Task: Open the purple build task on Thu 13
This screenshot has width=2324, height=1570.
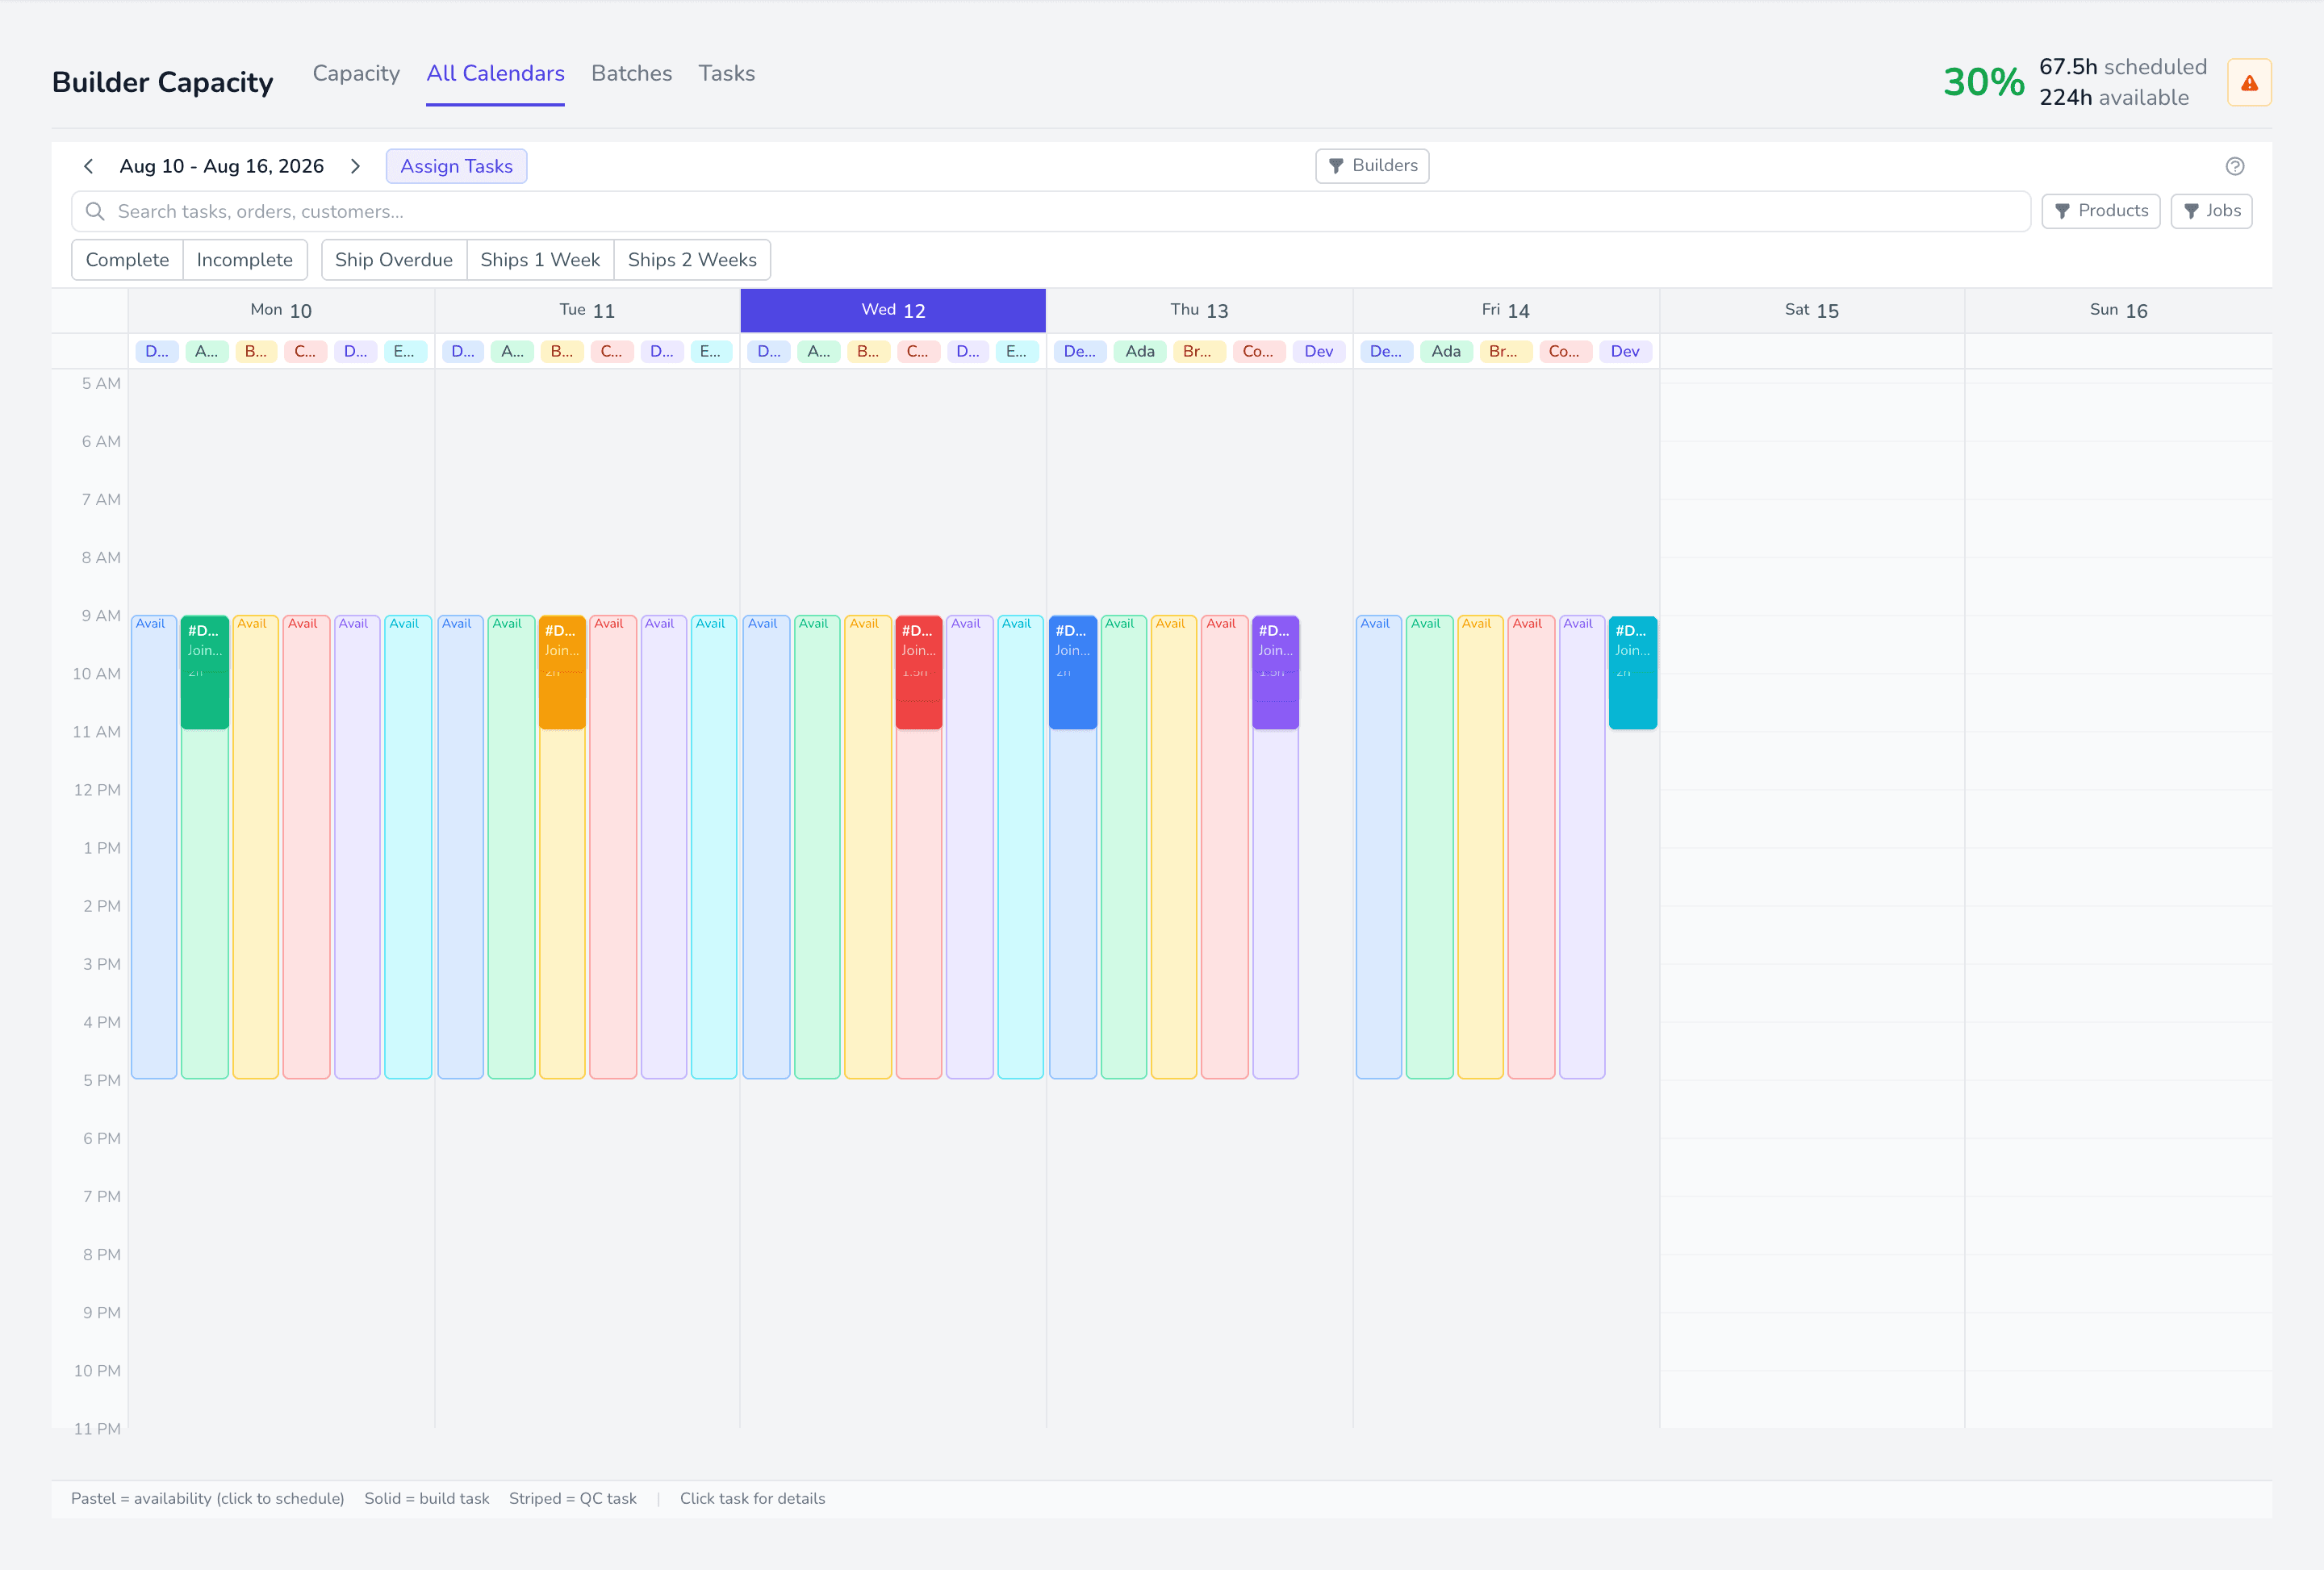Action: tap(1276, 672)
